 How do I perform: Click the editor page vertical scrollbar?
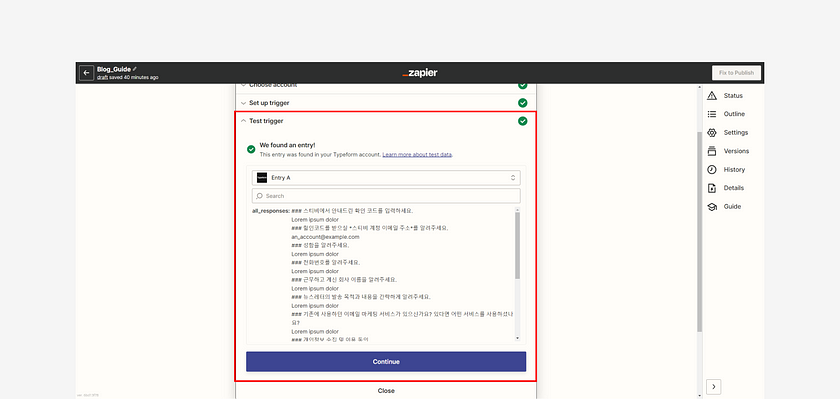click(x=699, y=231)
